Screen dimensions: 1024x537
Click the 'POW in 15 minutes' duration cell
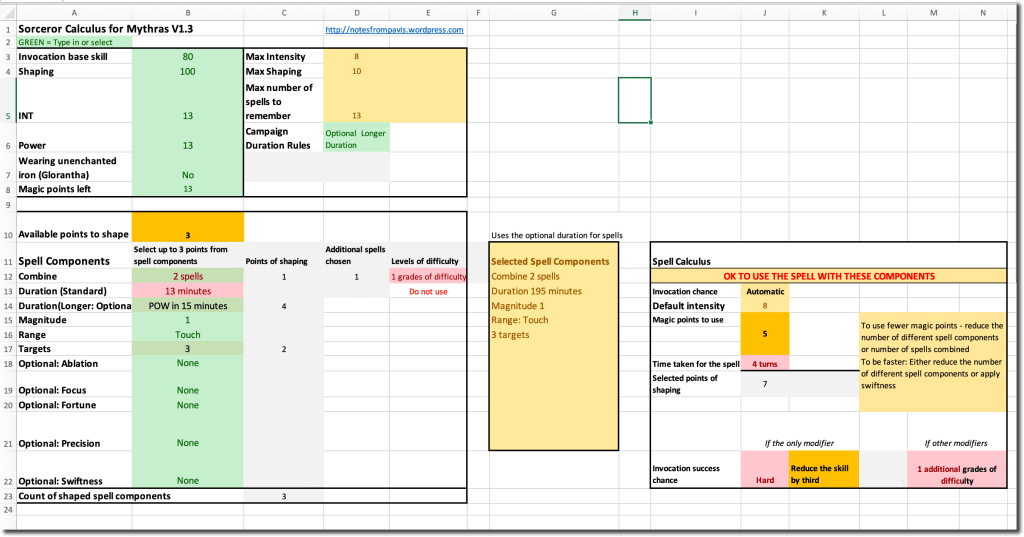coord(188,306)
